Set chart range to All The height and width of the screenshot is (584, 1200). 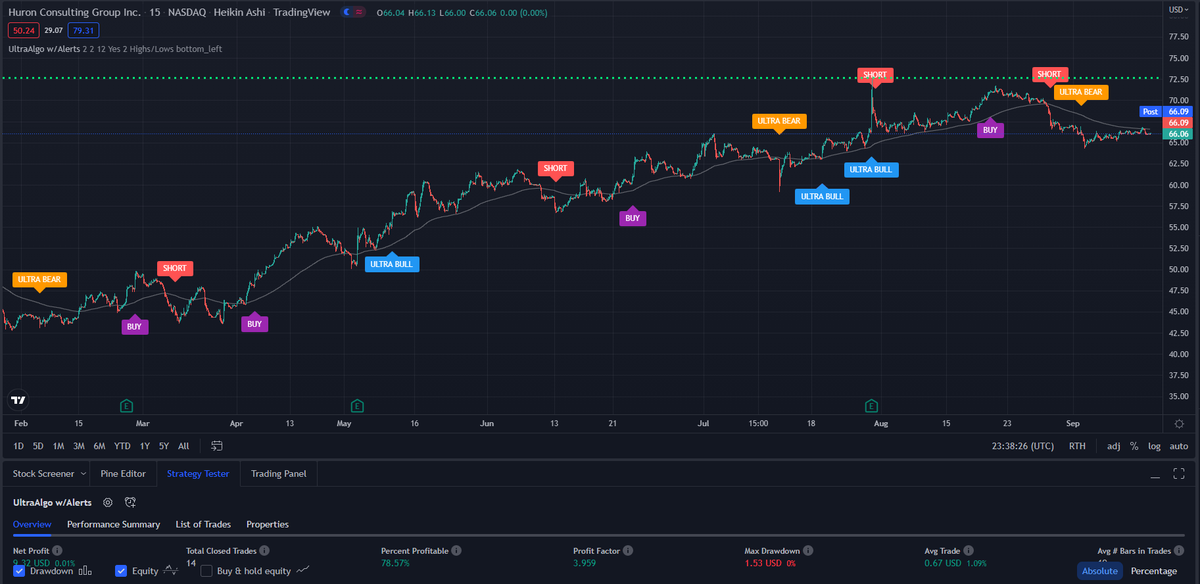click(x=183, y=446)
